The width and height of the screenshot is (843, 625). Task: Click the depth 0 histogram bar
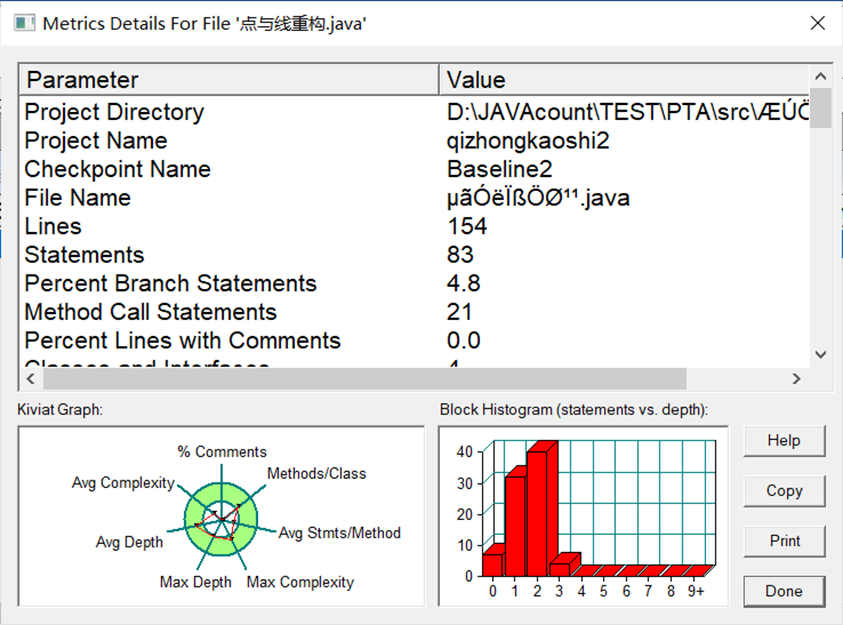493,564
